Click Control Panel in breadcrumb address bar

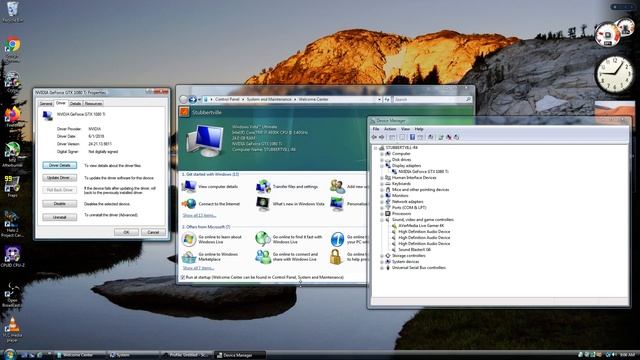[227, 99]
